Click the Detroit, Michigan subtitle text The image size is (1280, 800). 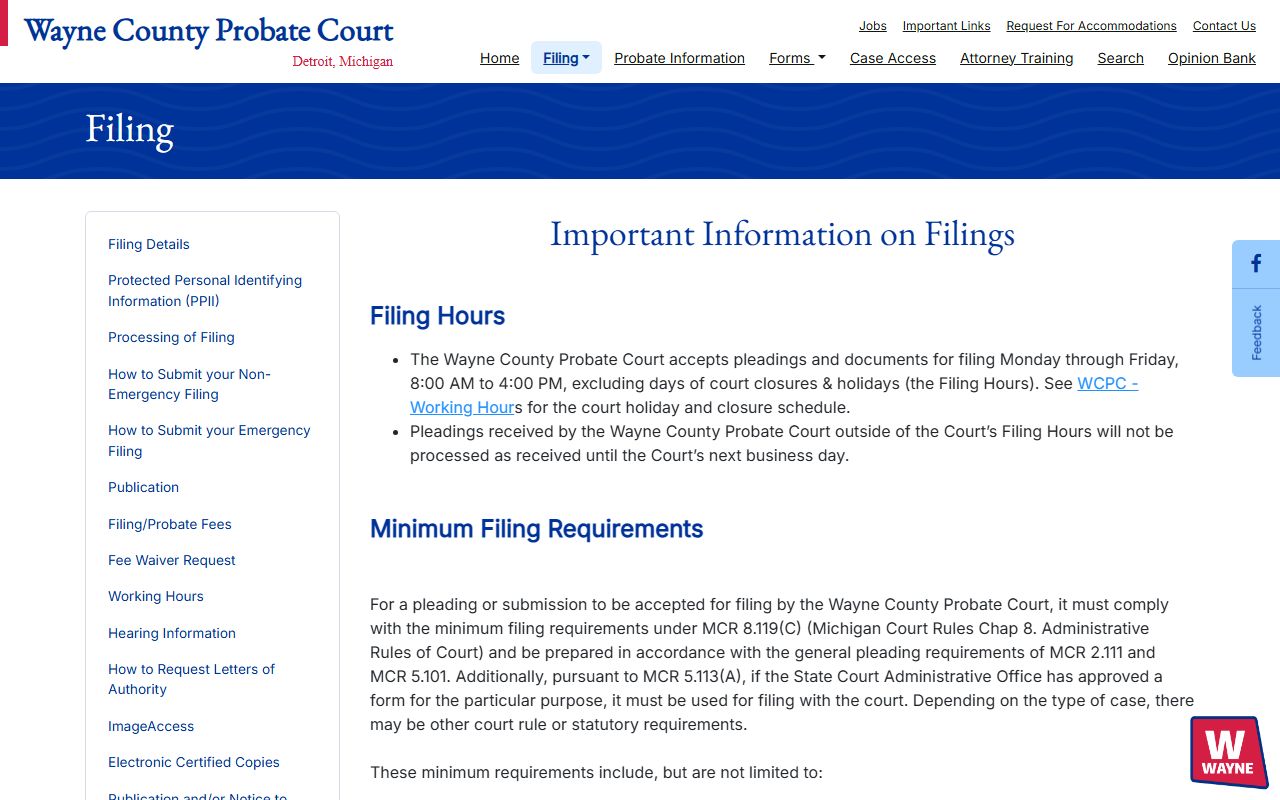click(342, 62)
